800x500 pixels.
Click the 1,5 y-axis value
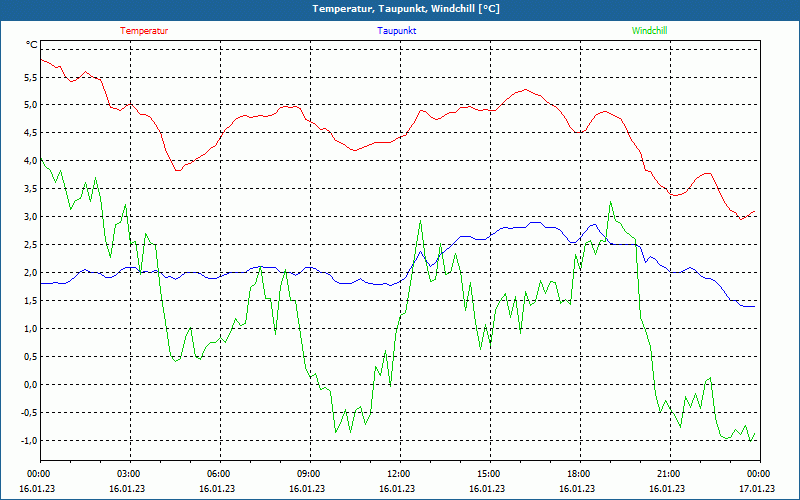coord(31,301)
